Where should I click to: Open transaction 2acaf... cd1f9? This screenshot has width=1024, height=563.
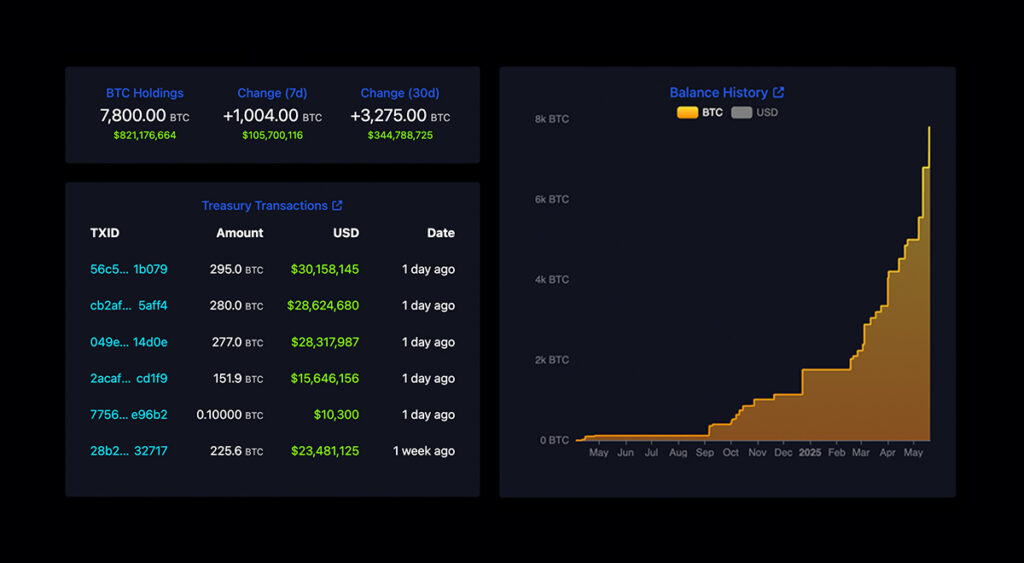(129, 379)
